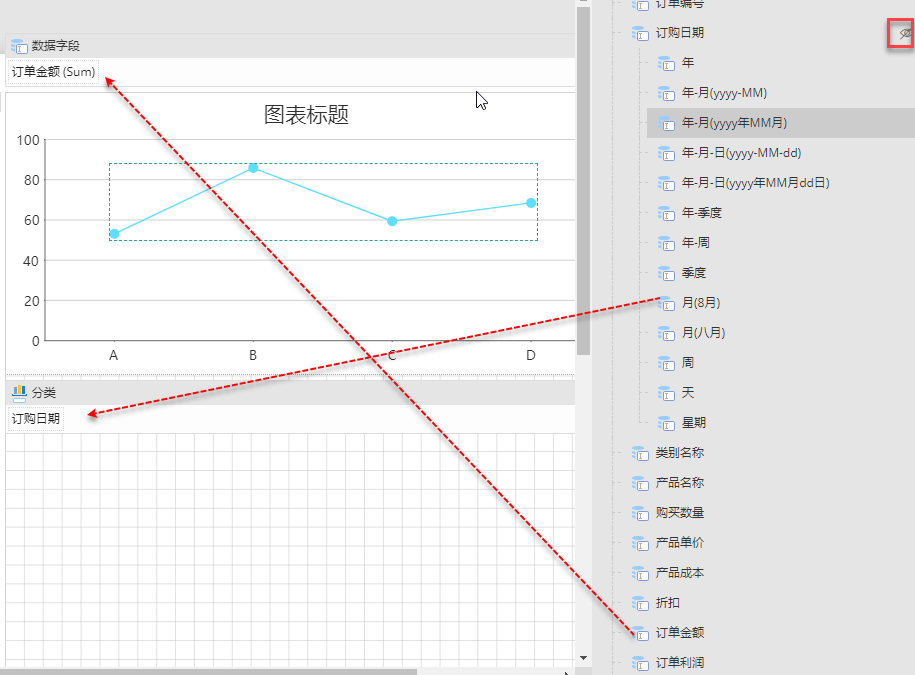Select the 年-月(yyyy-MM) date format field

pyautogui.click(x=724, y=93)
